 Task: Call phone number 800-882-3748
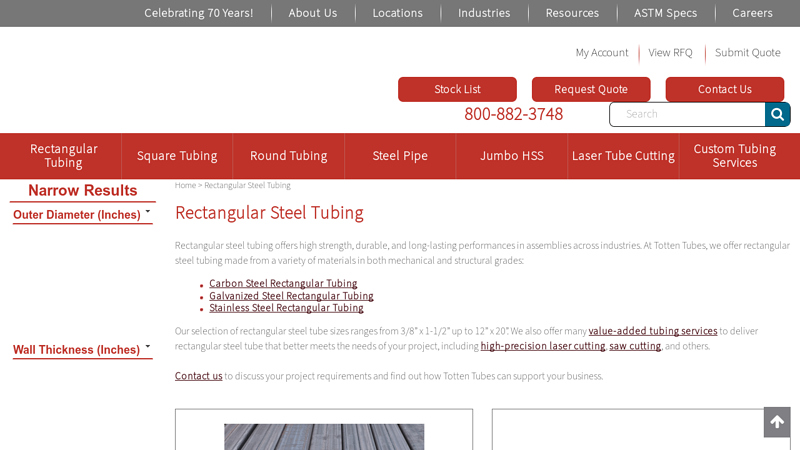coord(513,114)
